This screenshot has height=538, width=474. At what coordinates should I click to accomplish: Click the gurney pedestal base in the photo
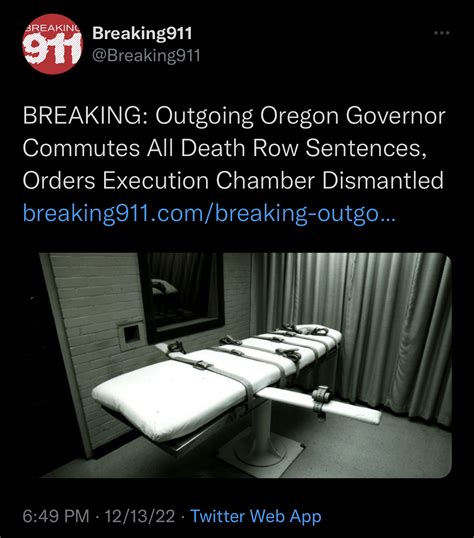click(x=261, y=445)
